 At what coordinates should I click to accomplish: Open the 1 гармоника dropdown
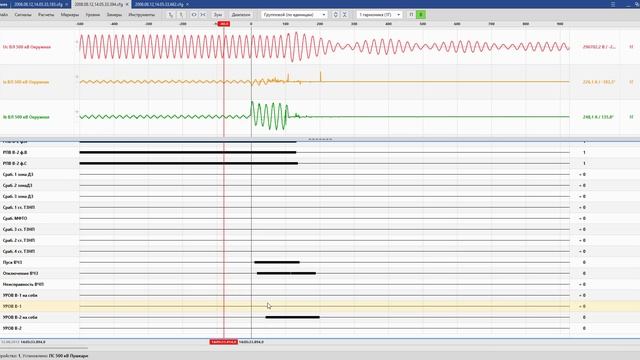pyautogui.click(x=379, y=15)
